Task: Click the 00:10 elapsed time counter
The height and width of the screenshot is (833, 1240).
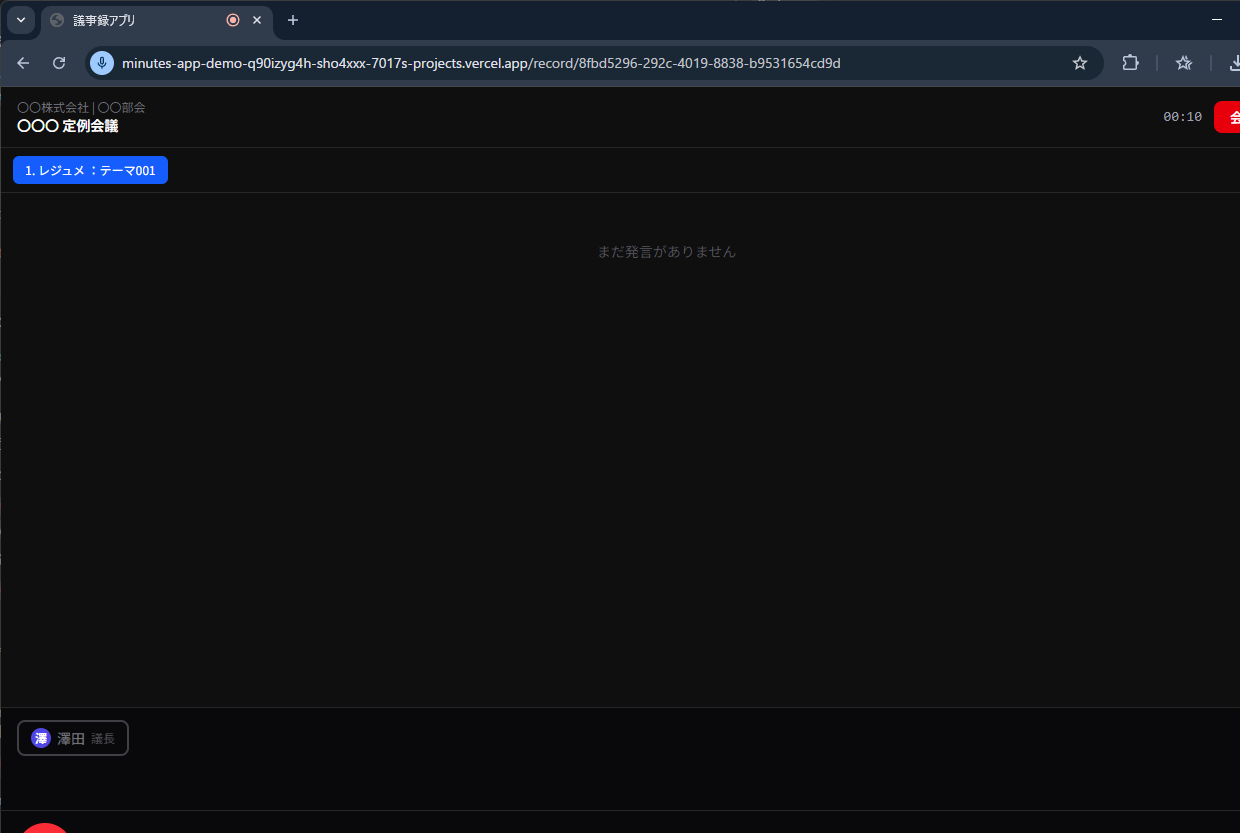Action: [1182, 117]
